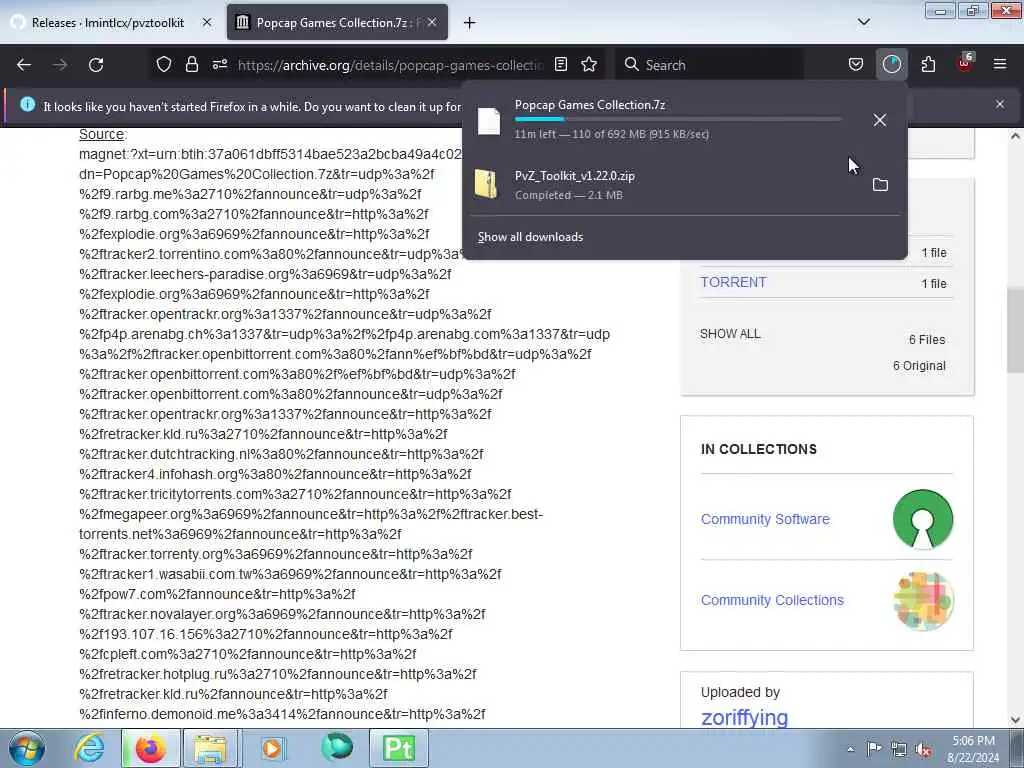Click the Community Collections thumbnail image
Screen dimensions: 1024x768
923,601
